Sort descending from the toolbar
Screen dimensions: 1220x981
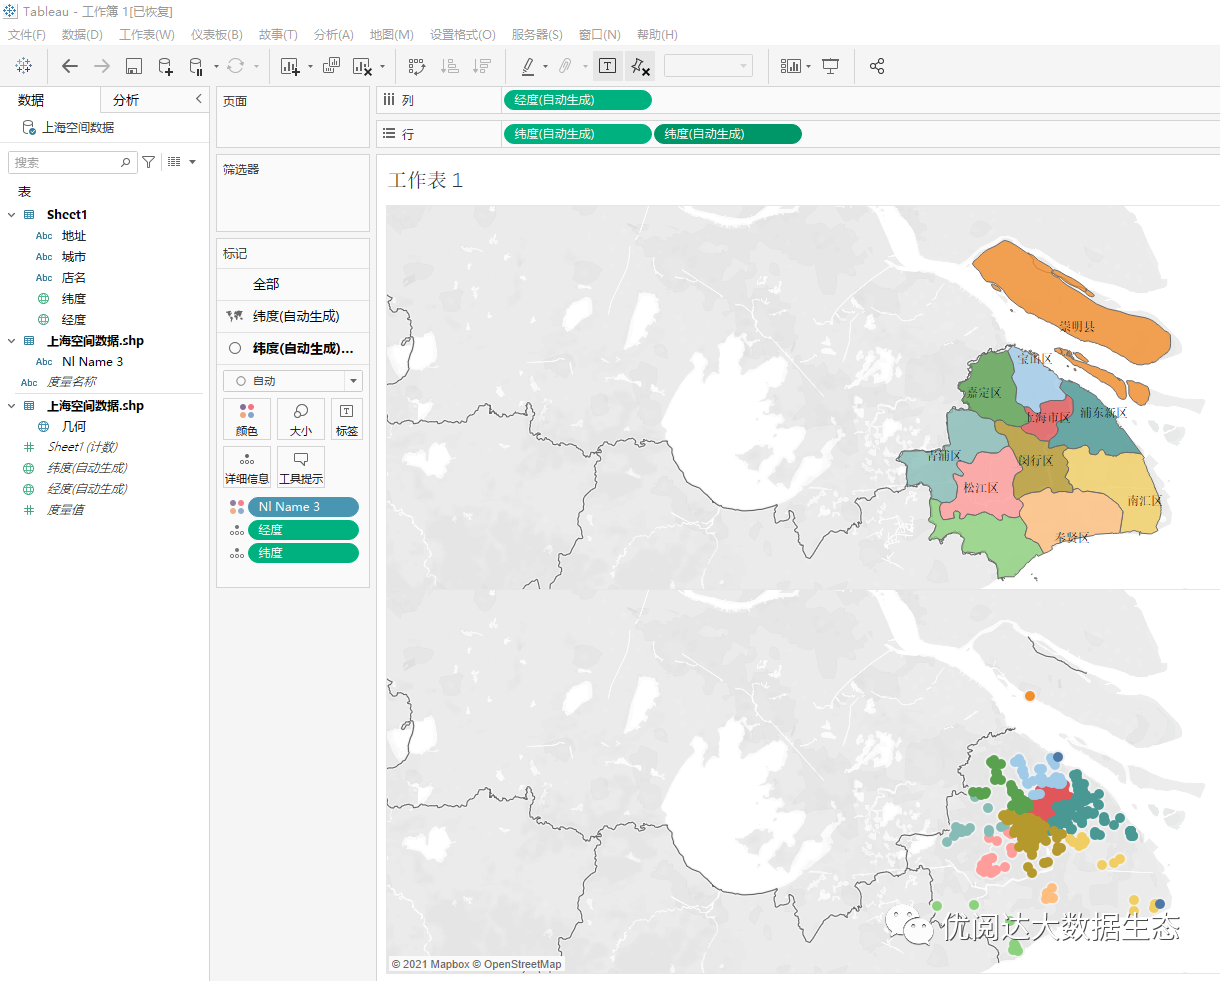pos(482,66)
